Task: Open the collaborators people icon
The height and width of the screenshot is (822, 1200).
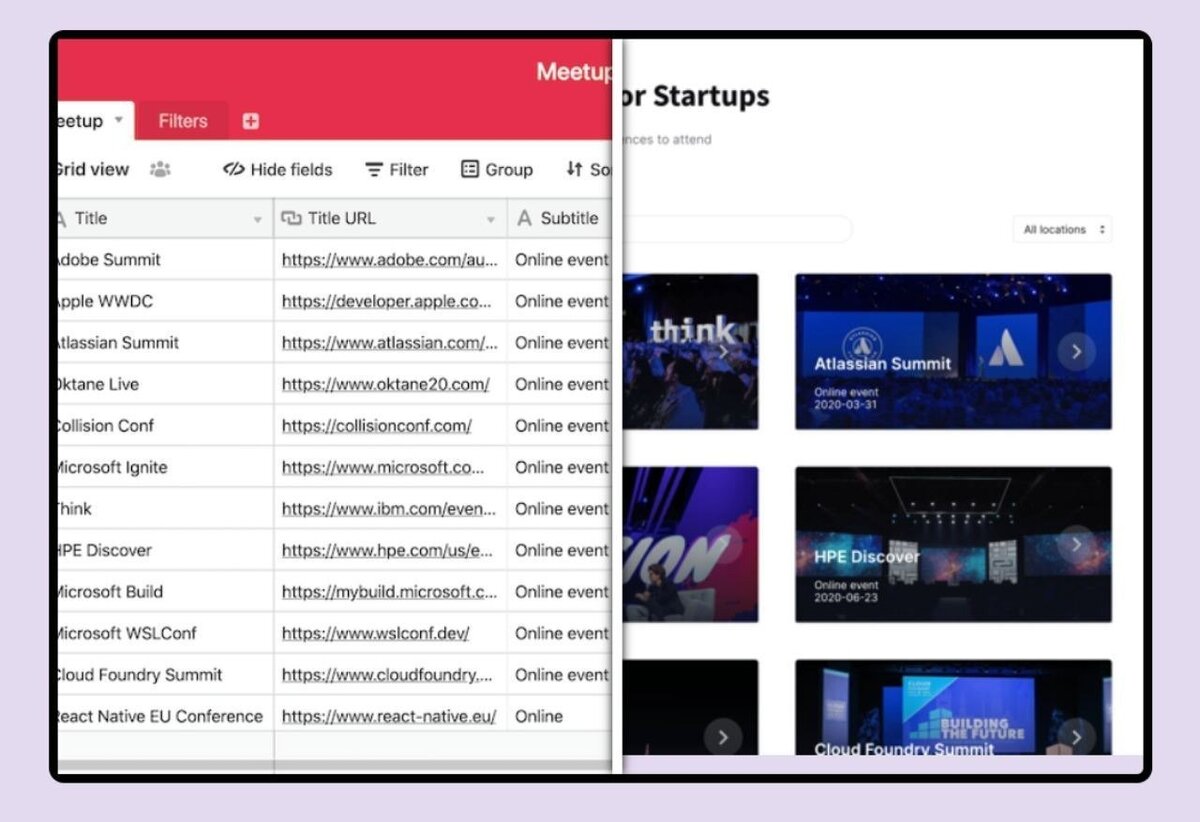Action: (x=160, y=169)
